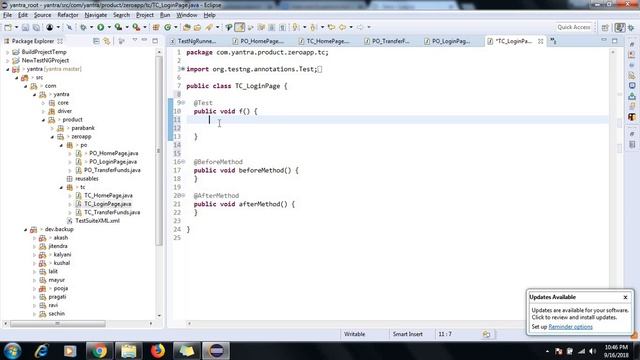Click the Search flashlight toolbar icon
640x360 pixels.
[x=209, y=27]
